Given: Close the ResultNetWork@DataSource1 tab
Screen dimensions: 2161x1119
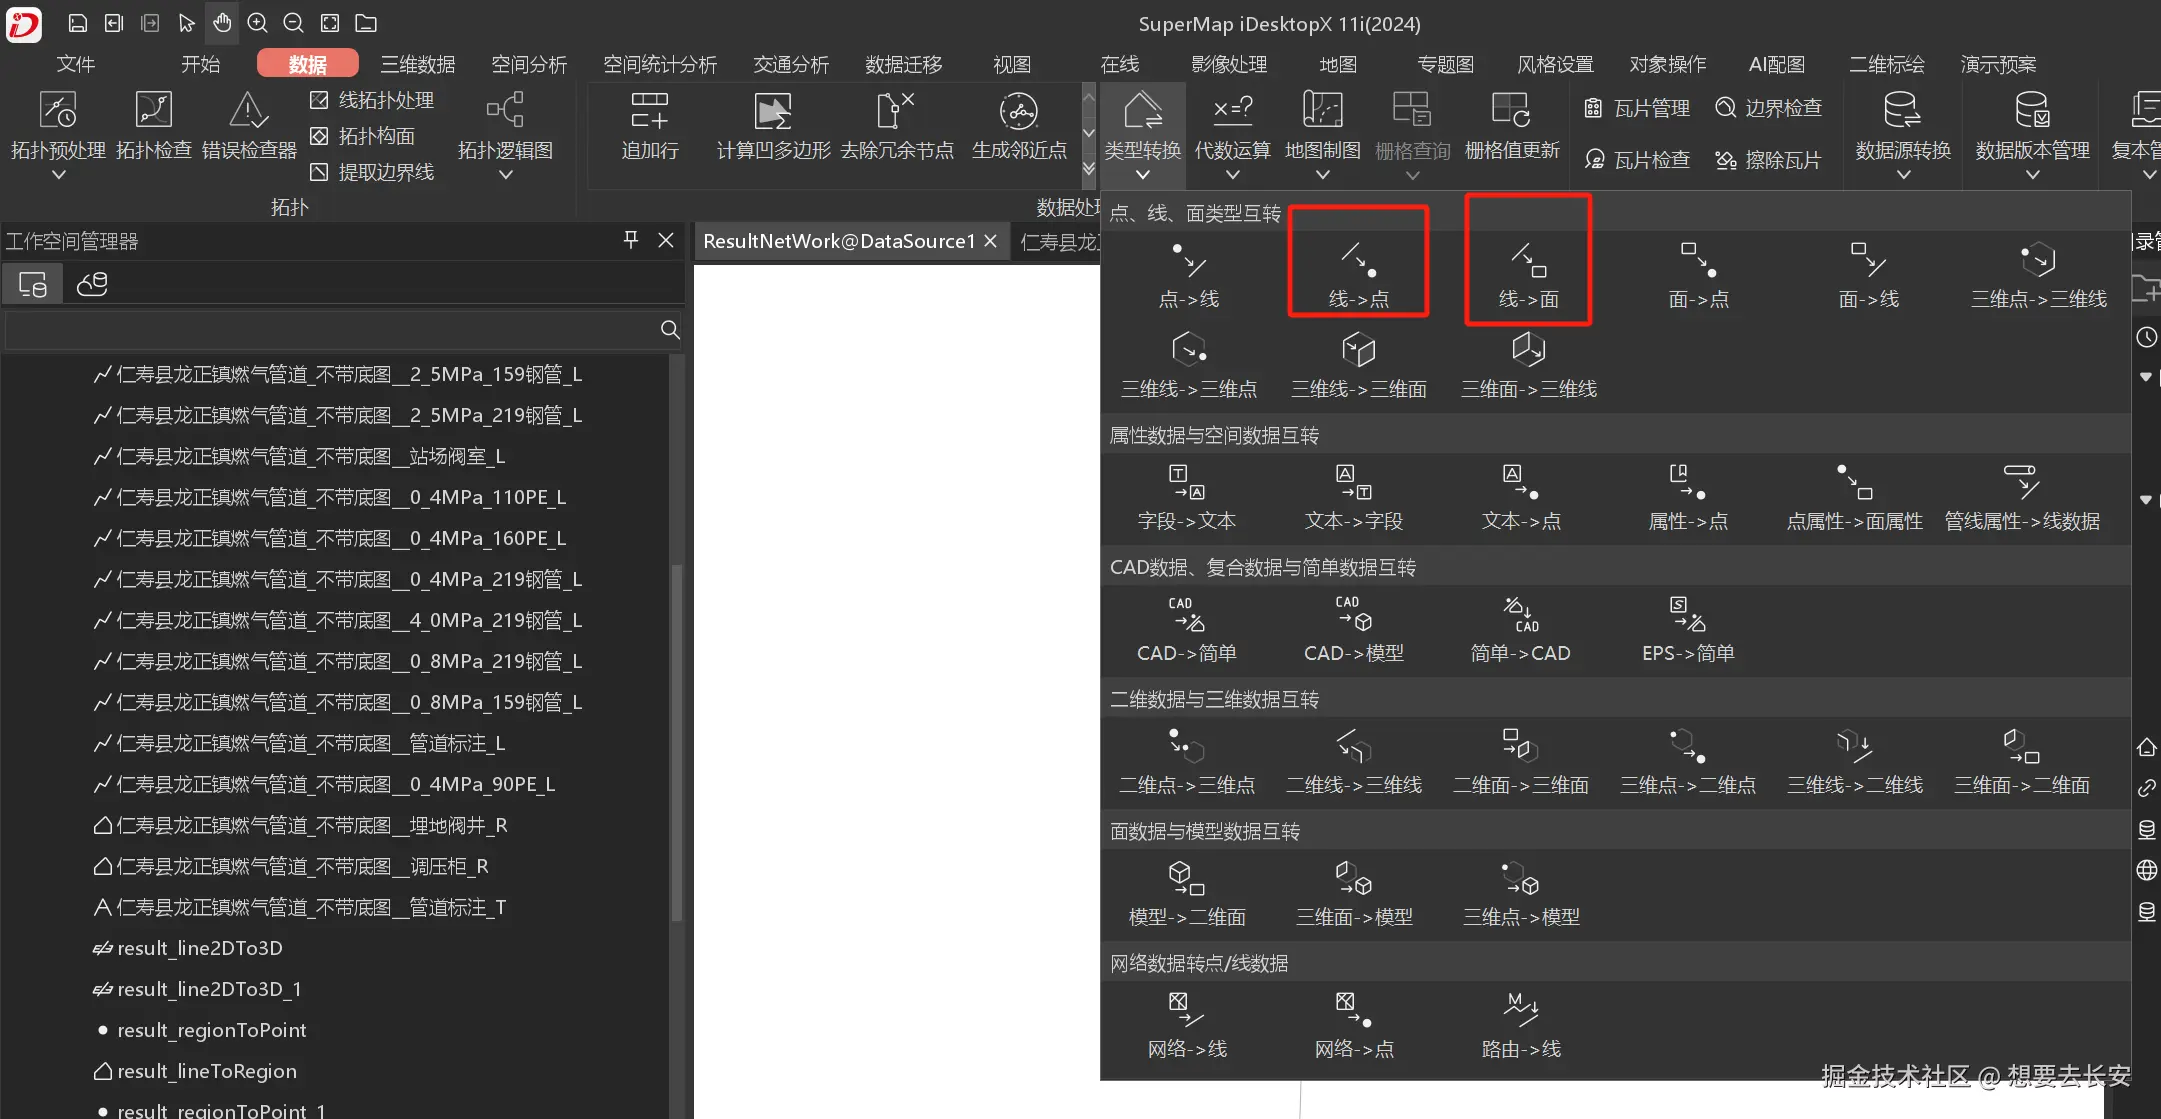Looking at the screenshot, I should click(x=990, y=241).
